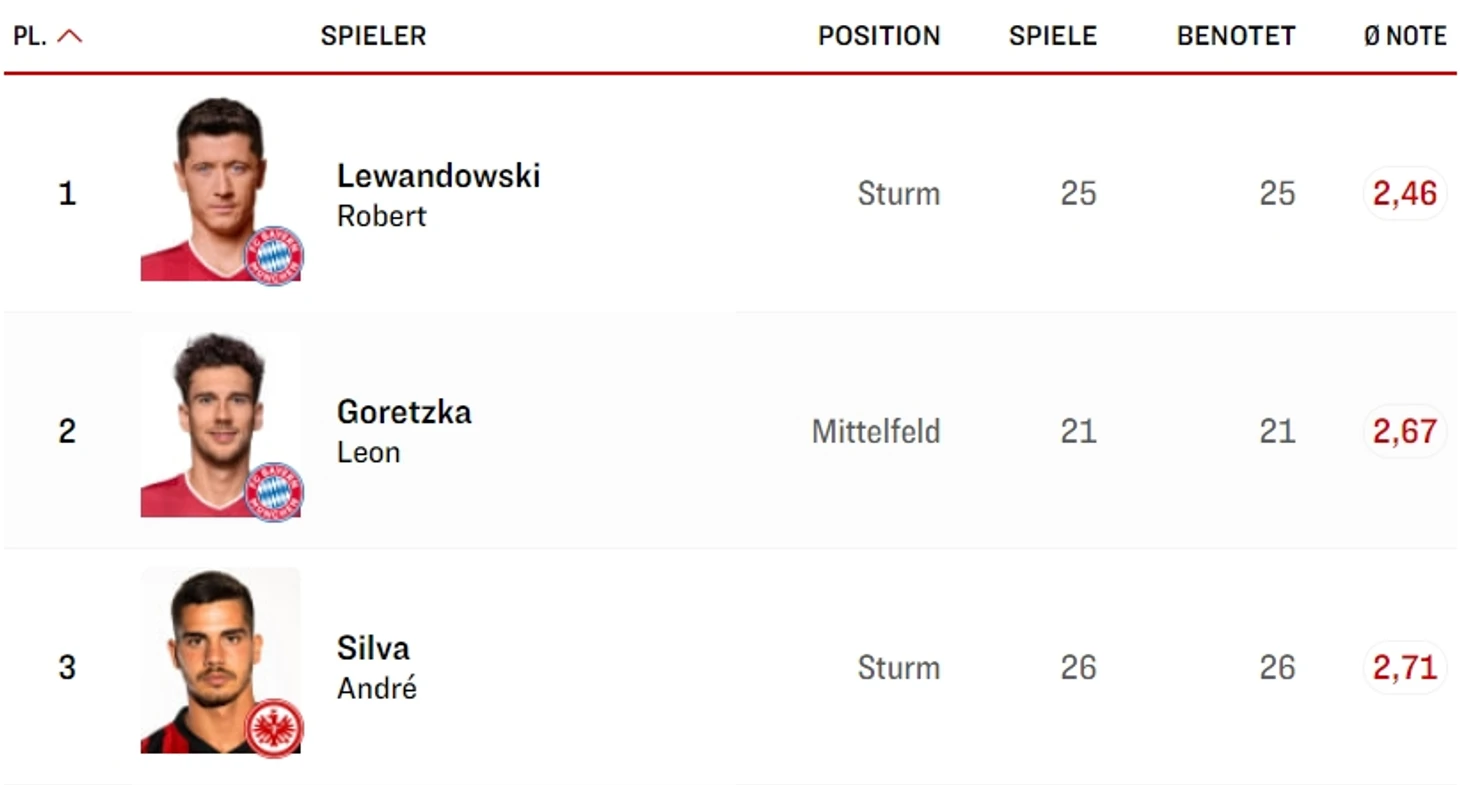Viewport: 1460px width, 785px height.
Task: Click Silva's 2,71 average grade badge
Action: click(1405, 667)
